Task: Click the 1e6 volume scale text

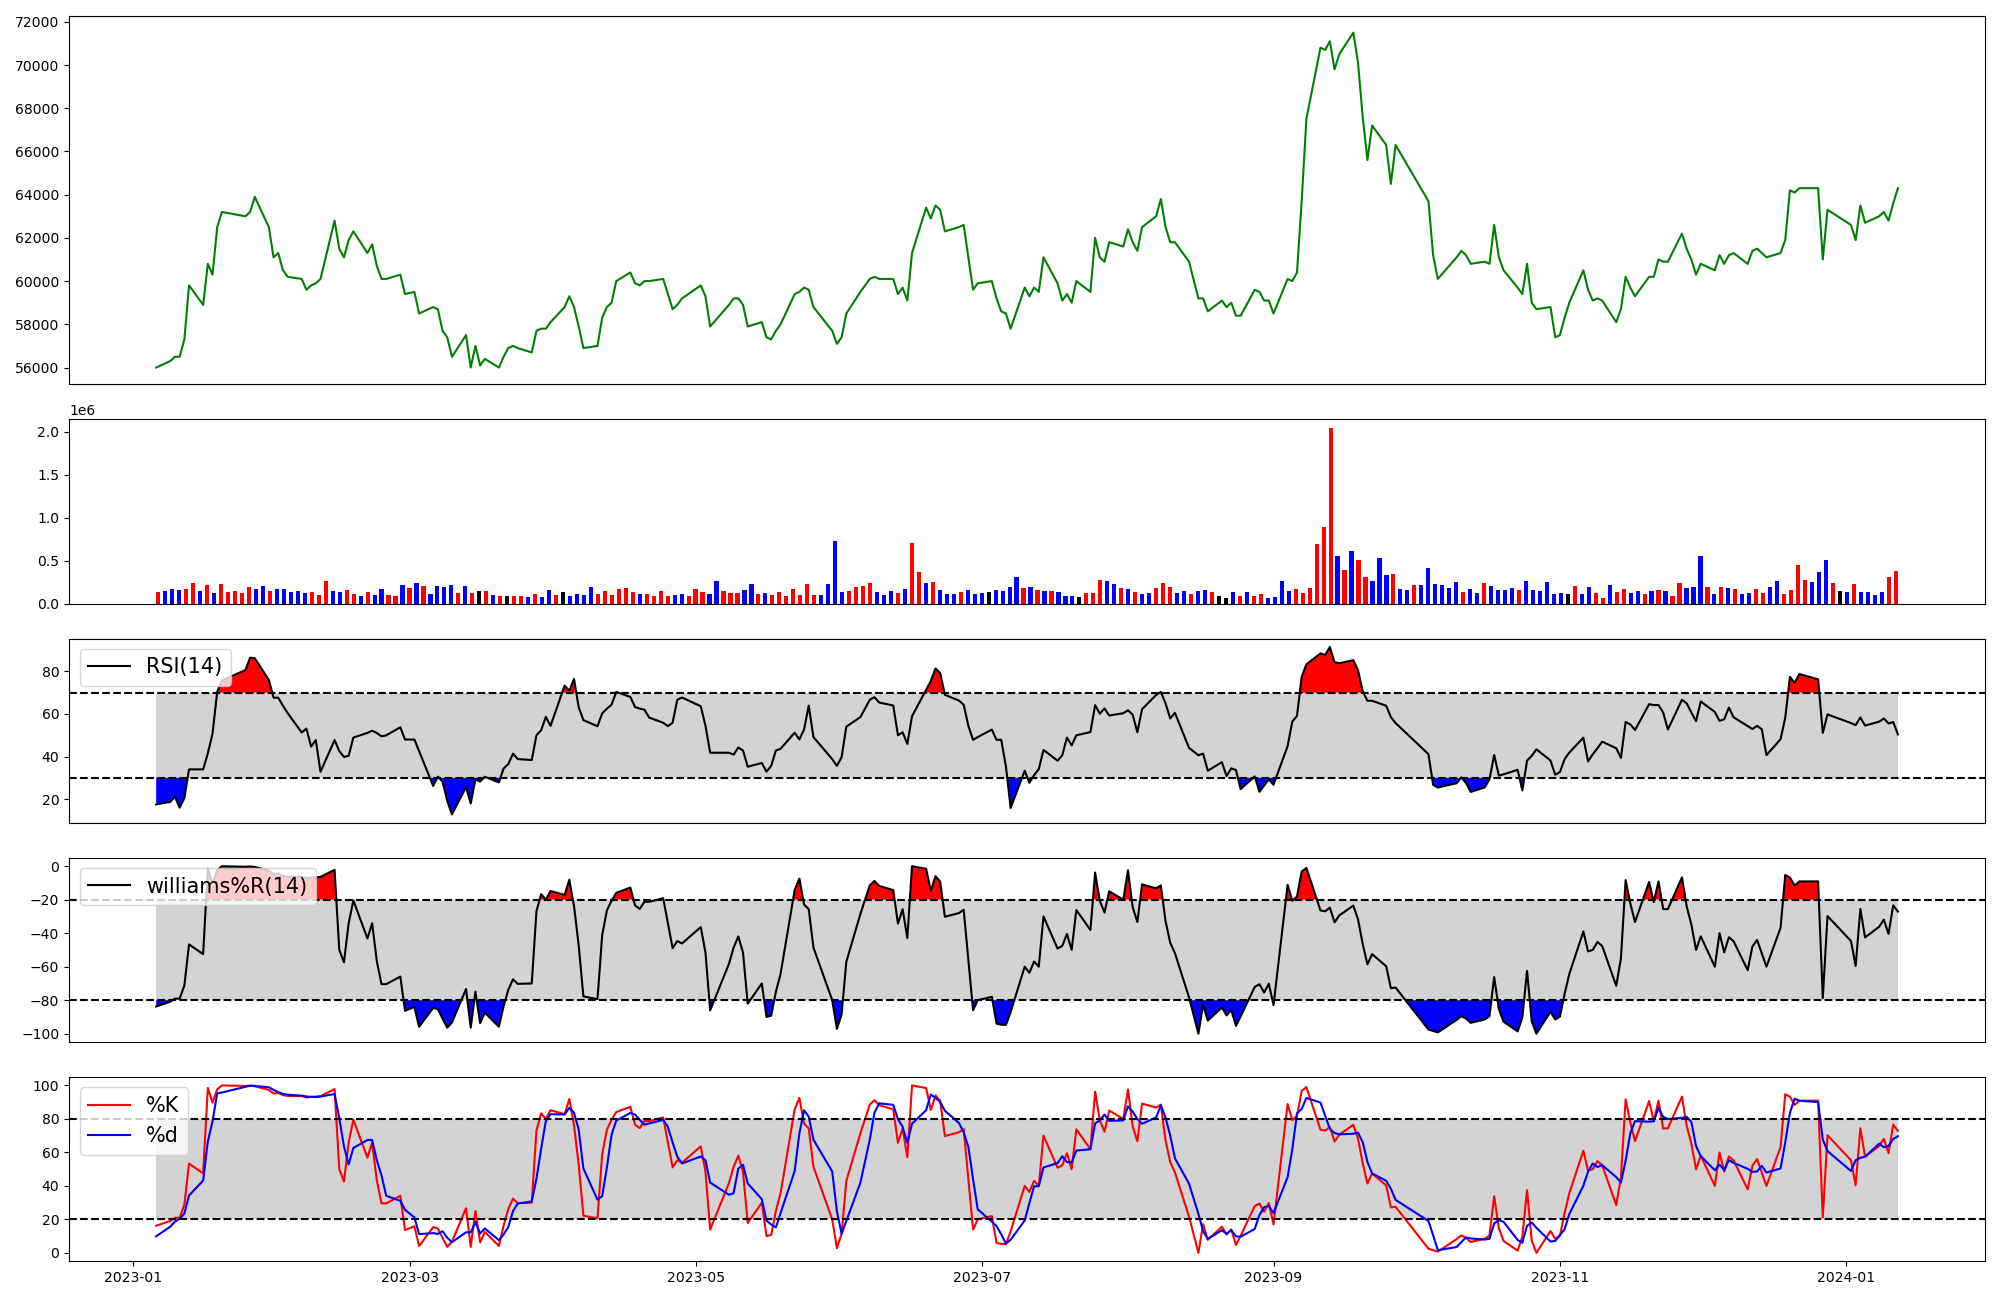Action: (x=82, y=410)
